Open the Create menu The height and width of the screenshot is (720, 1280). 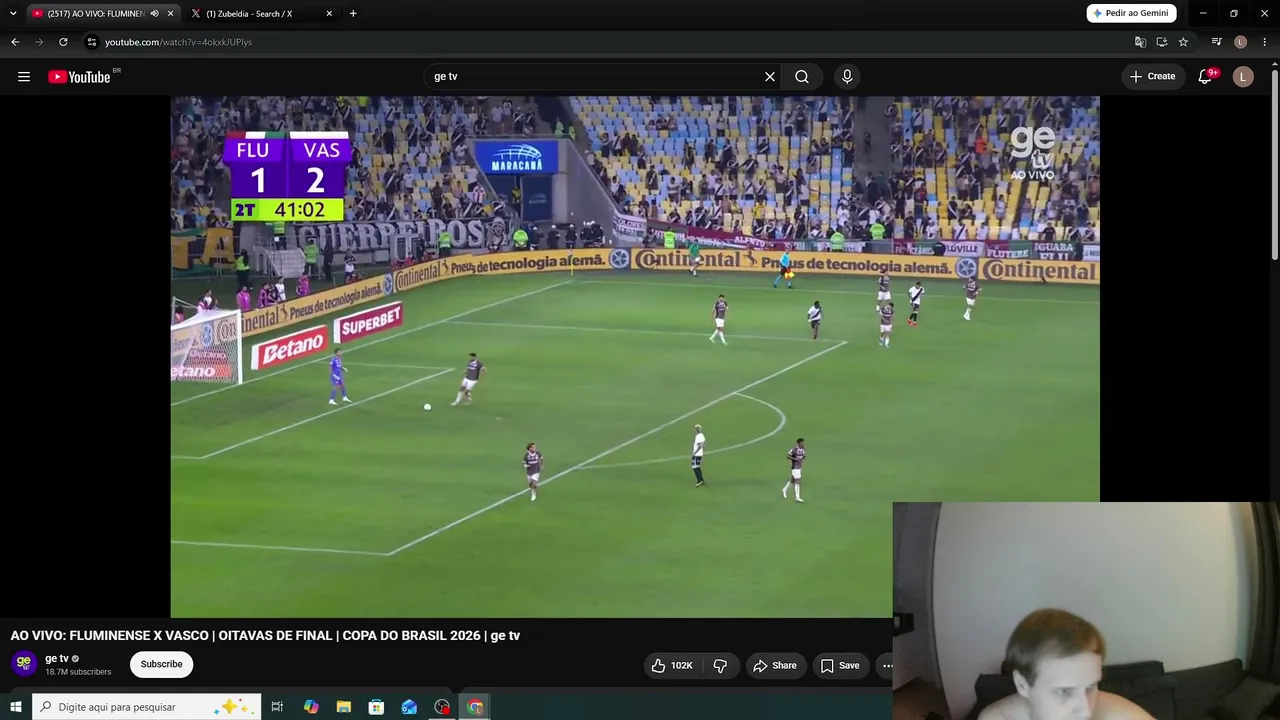1152,77
